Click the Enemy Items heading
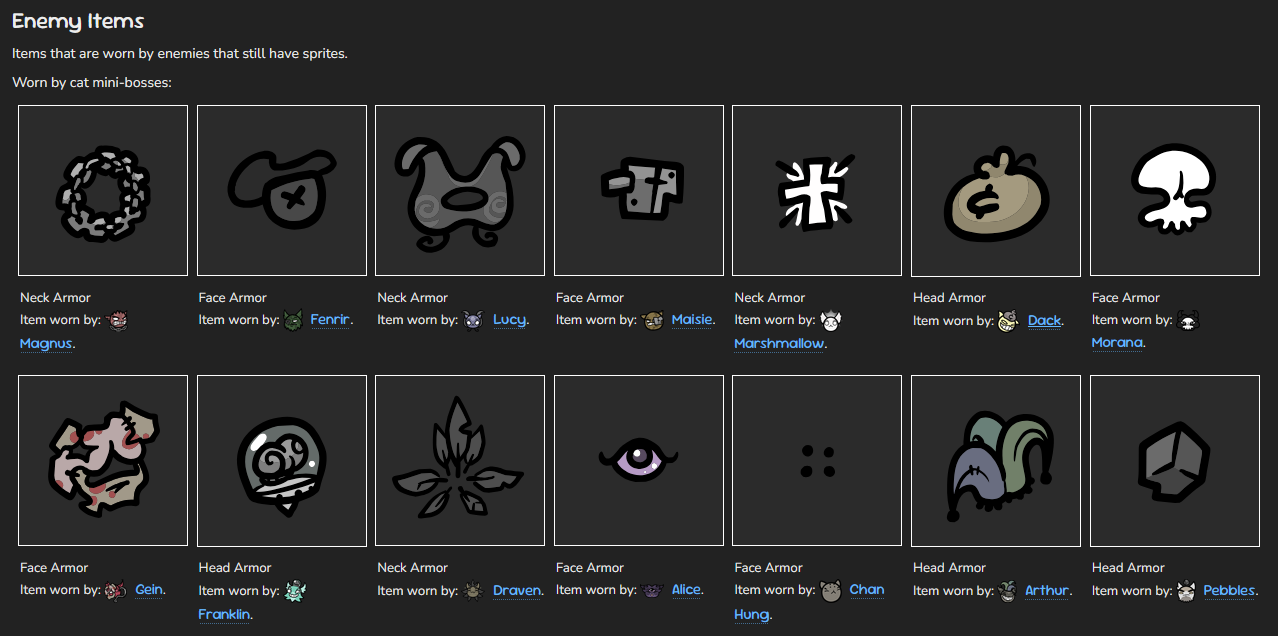 pos(78,21)
